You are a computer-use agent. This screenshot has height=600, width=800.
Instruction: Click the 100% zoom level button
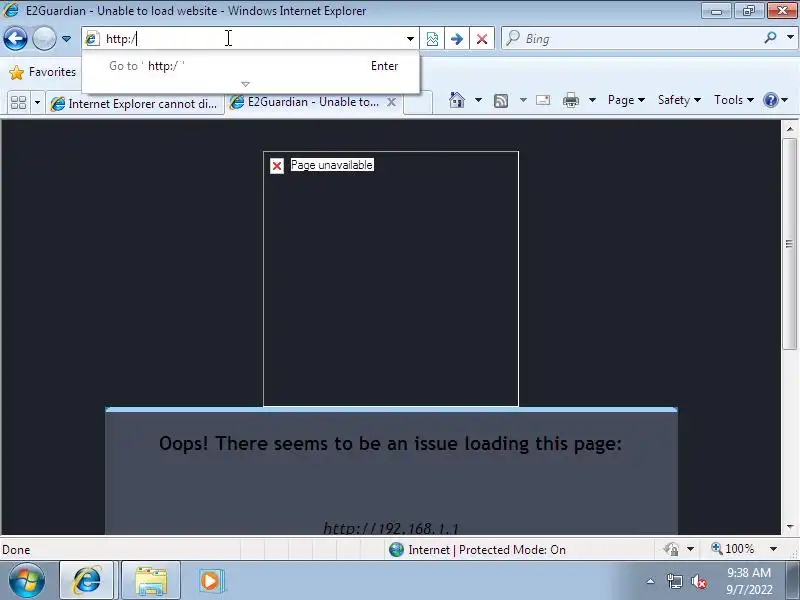pos(733,549)
